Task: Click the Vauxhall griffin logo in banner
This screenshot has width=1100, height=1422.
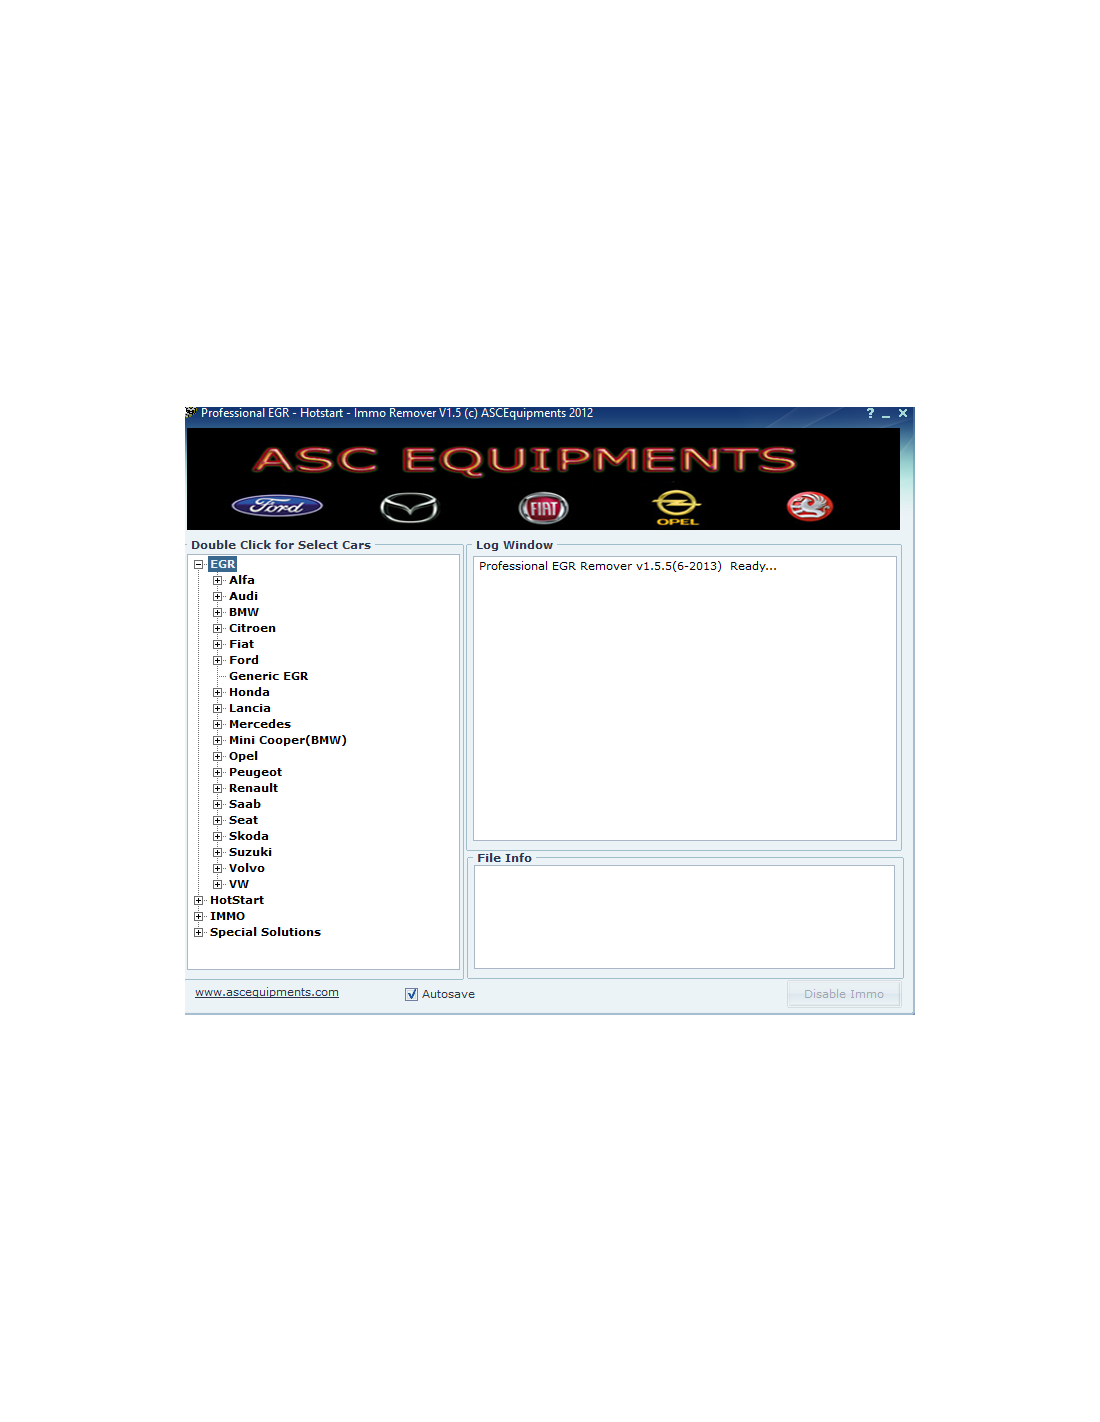Action: 810,506
